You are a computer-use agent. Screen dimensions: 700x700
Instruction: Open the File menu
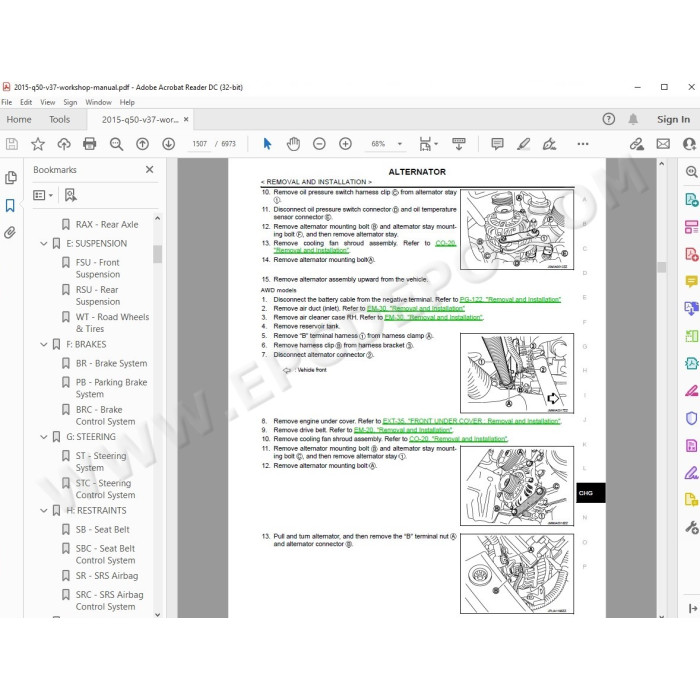[7, 102]
